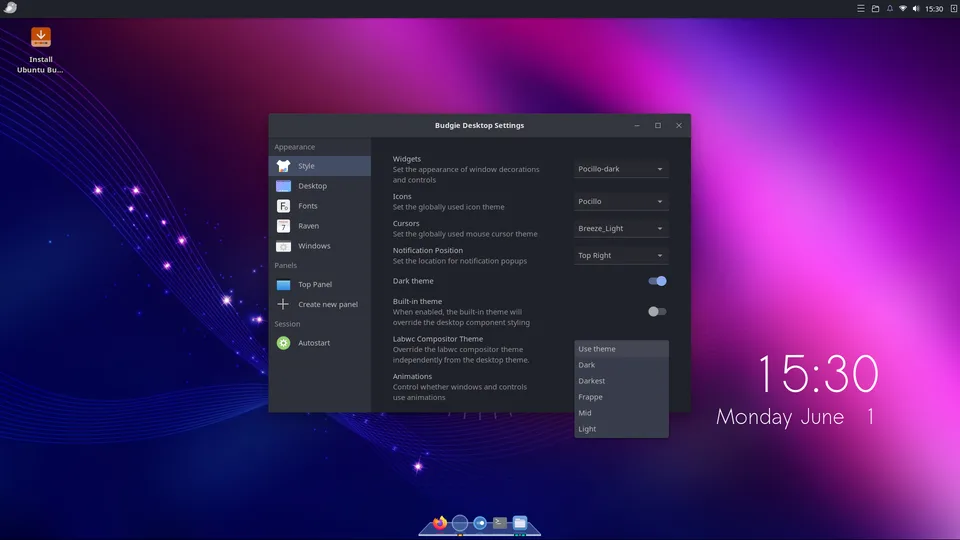Click the Appearance section header in sidebar
This screenshot has height=540, width=960.
[294, 147]
